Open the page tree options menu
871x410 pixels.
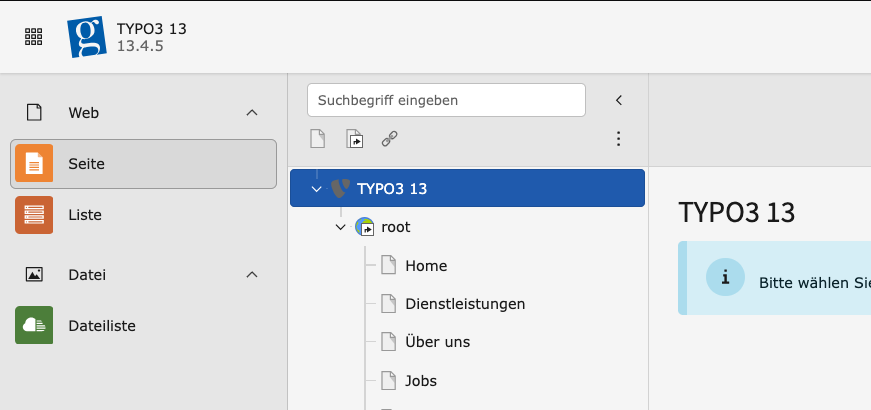tap(618, 139)
